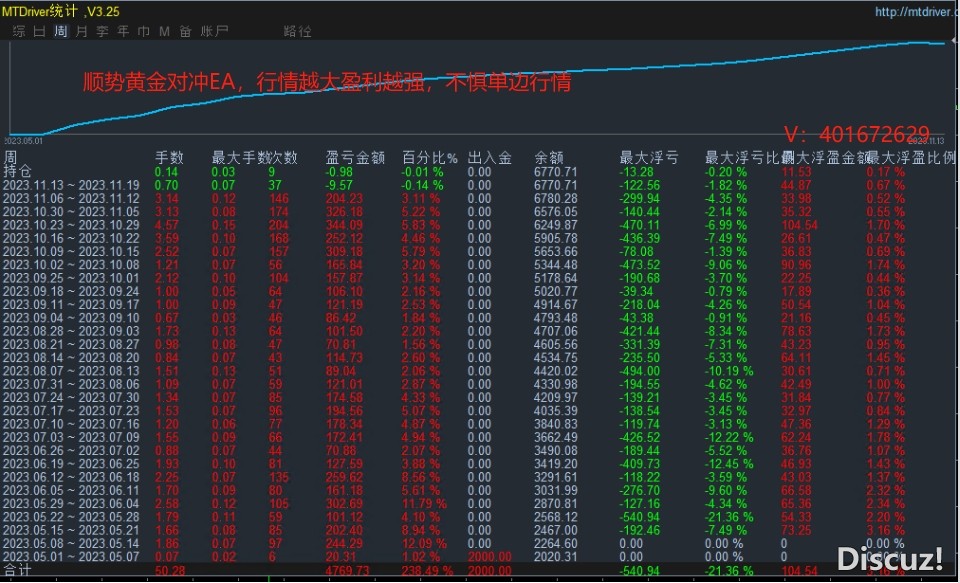Open the 年 yearly statistics tab

pyautogui.click(x=123, y=31)
